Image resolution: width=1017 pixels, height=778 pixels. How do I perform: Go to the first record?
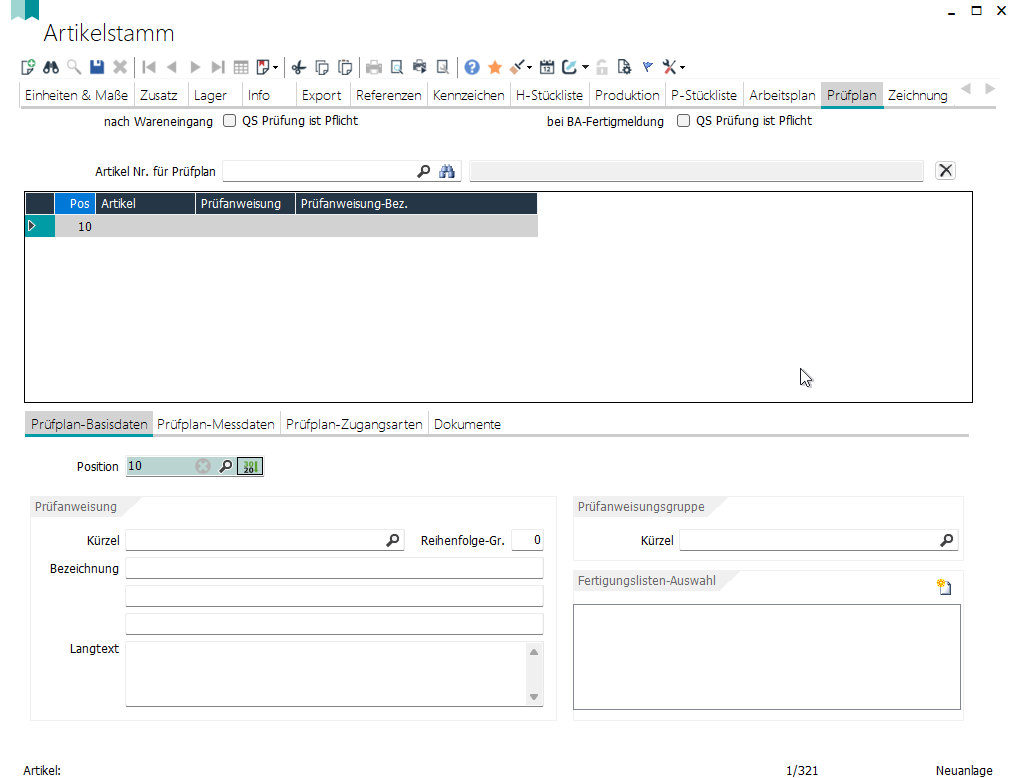149,67
